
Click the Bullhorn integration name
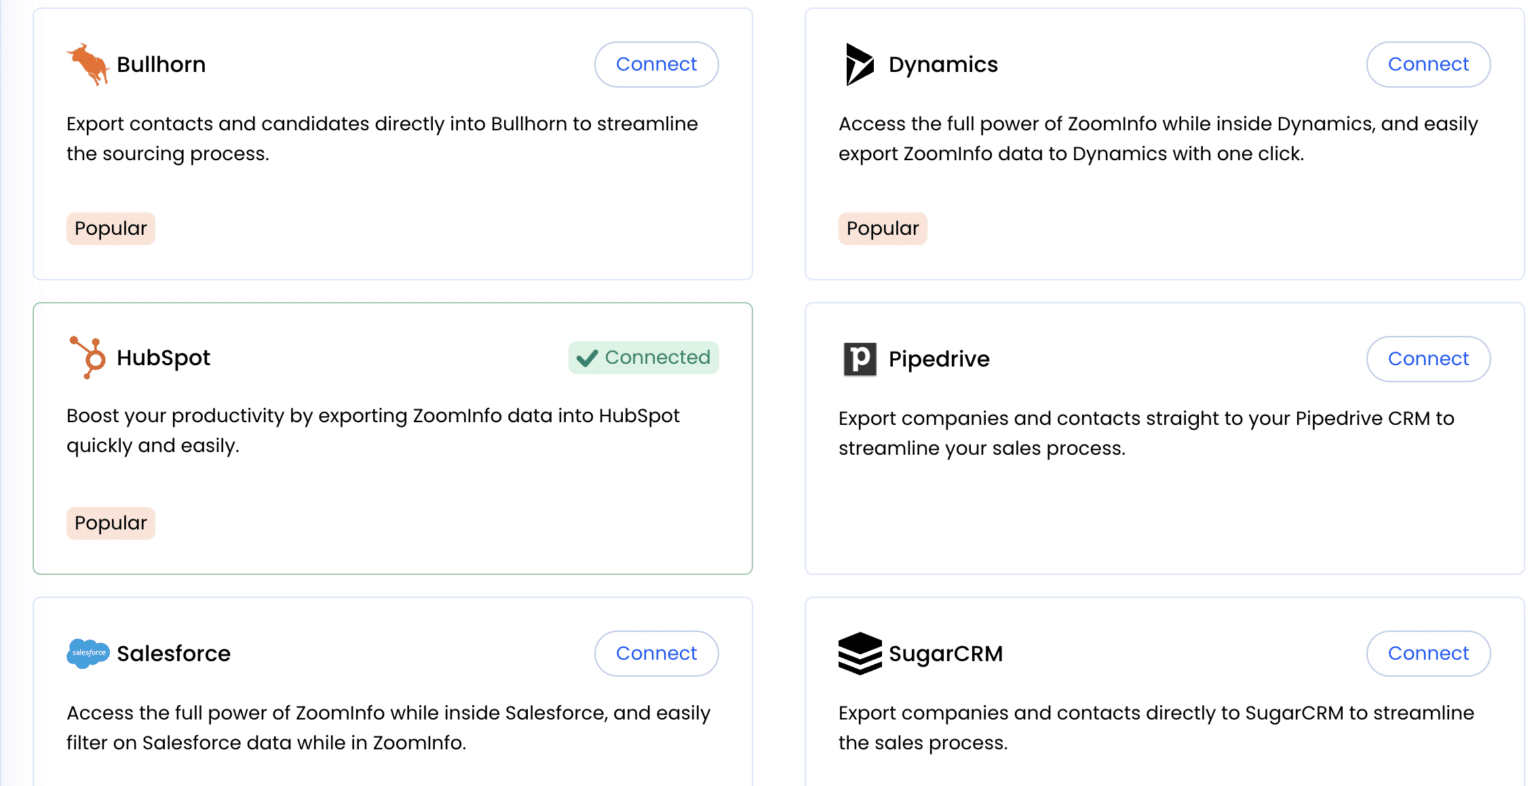pos(160,63)
